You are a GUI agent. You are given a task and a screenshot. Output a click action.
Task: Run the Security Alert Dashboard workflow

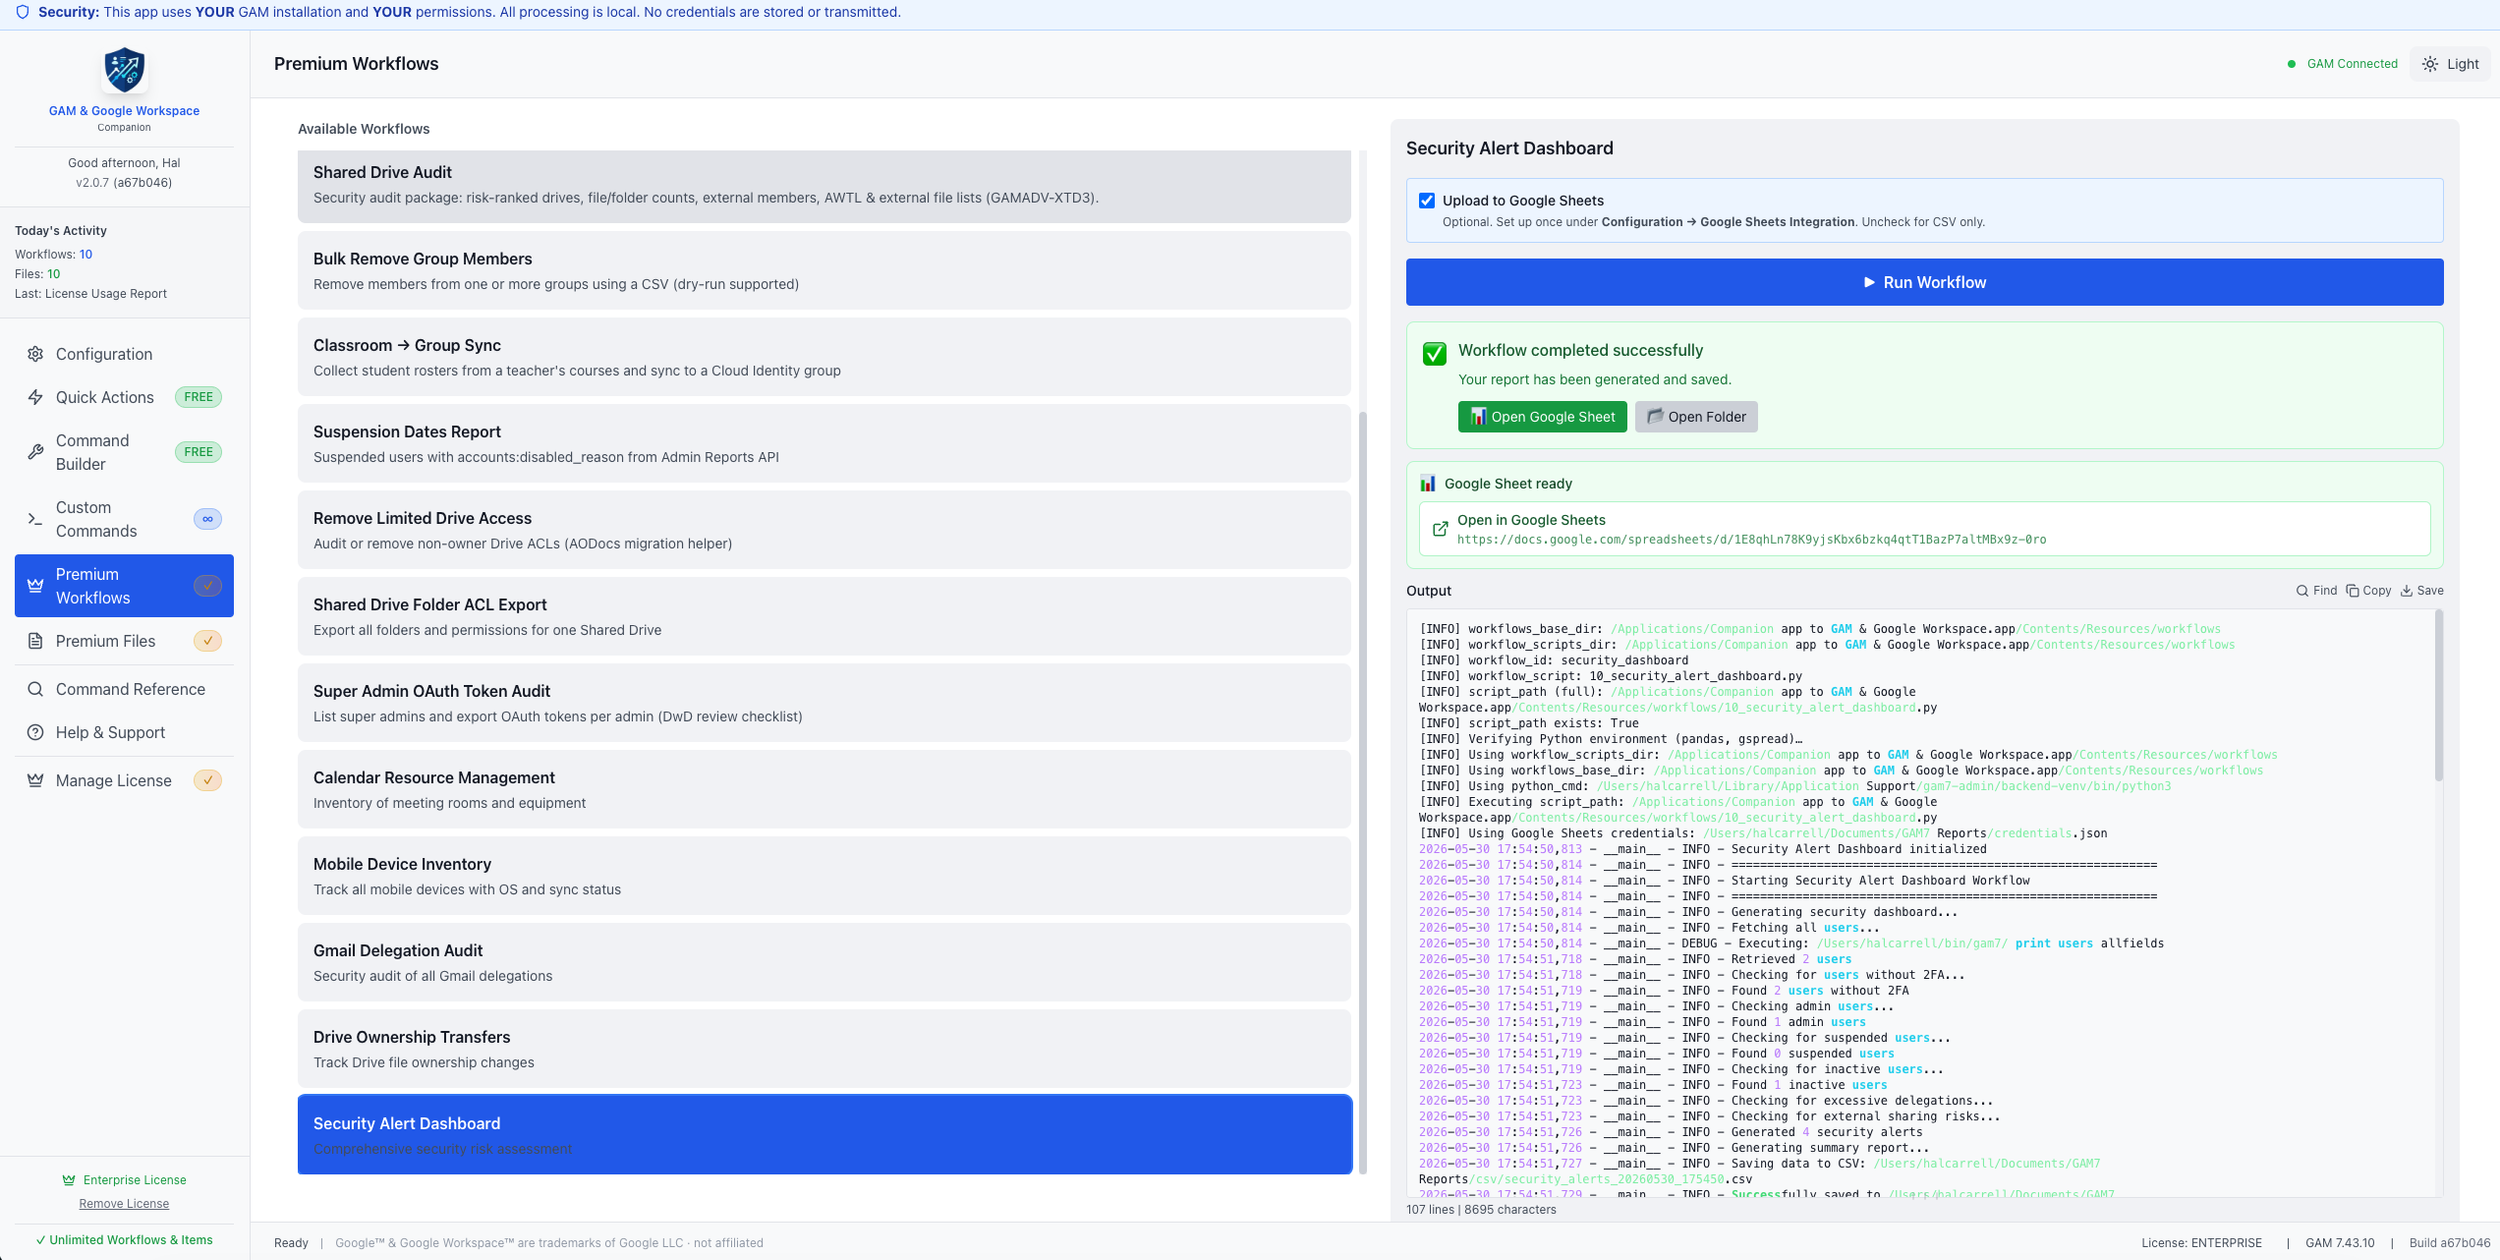click(x=1924, y=282)
